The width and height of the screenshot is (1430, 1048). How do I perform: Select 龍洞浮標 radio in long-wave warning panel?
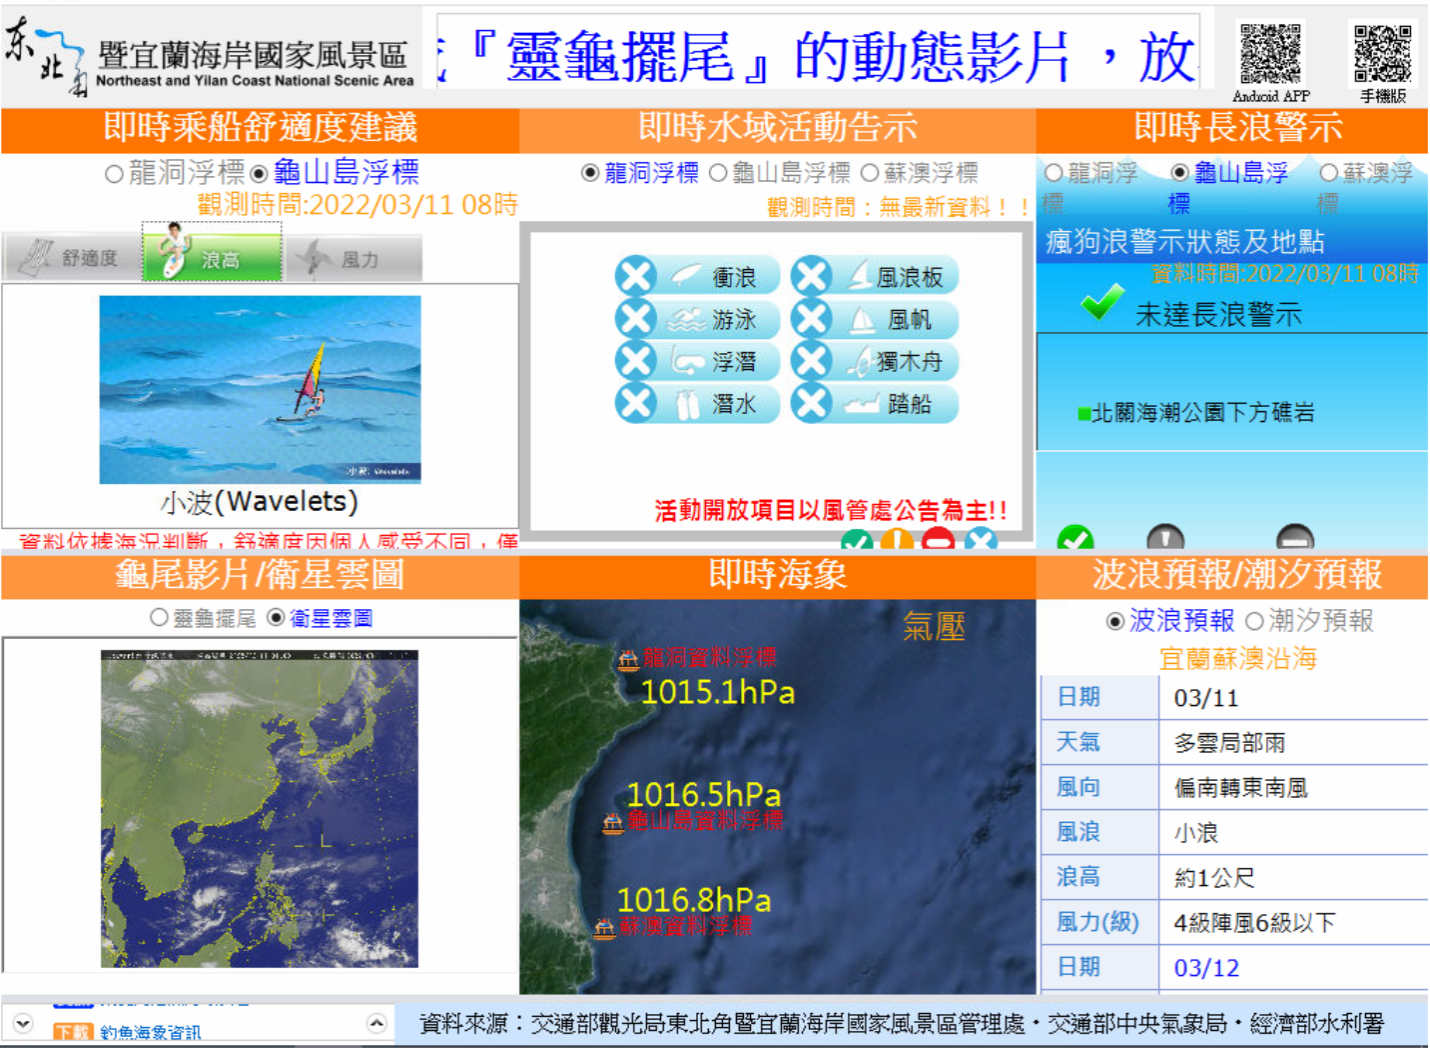[x=1054, y=173]
